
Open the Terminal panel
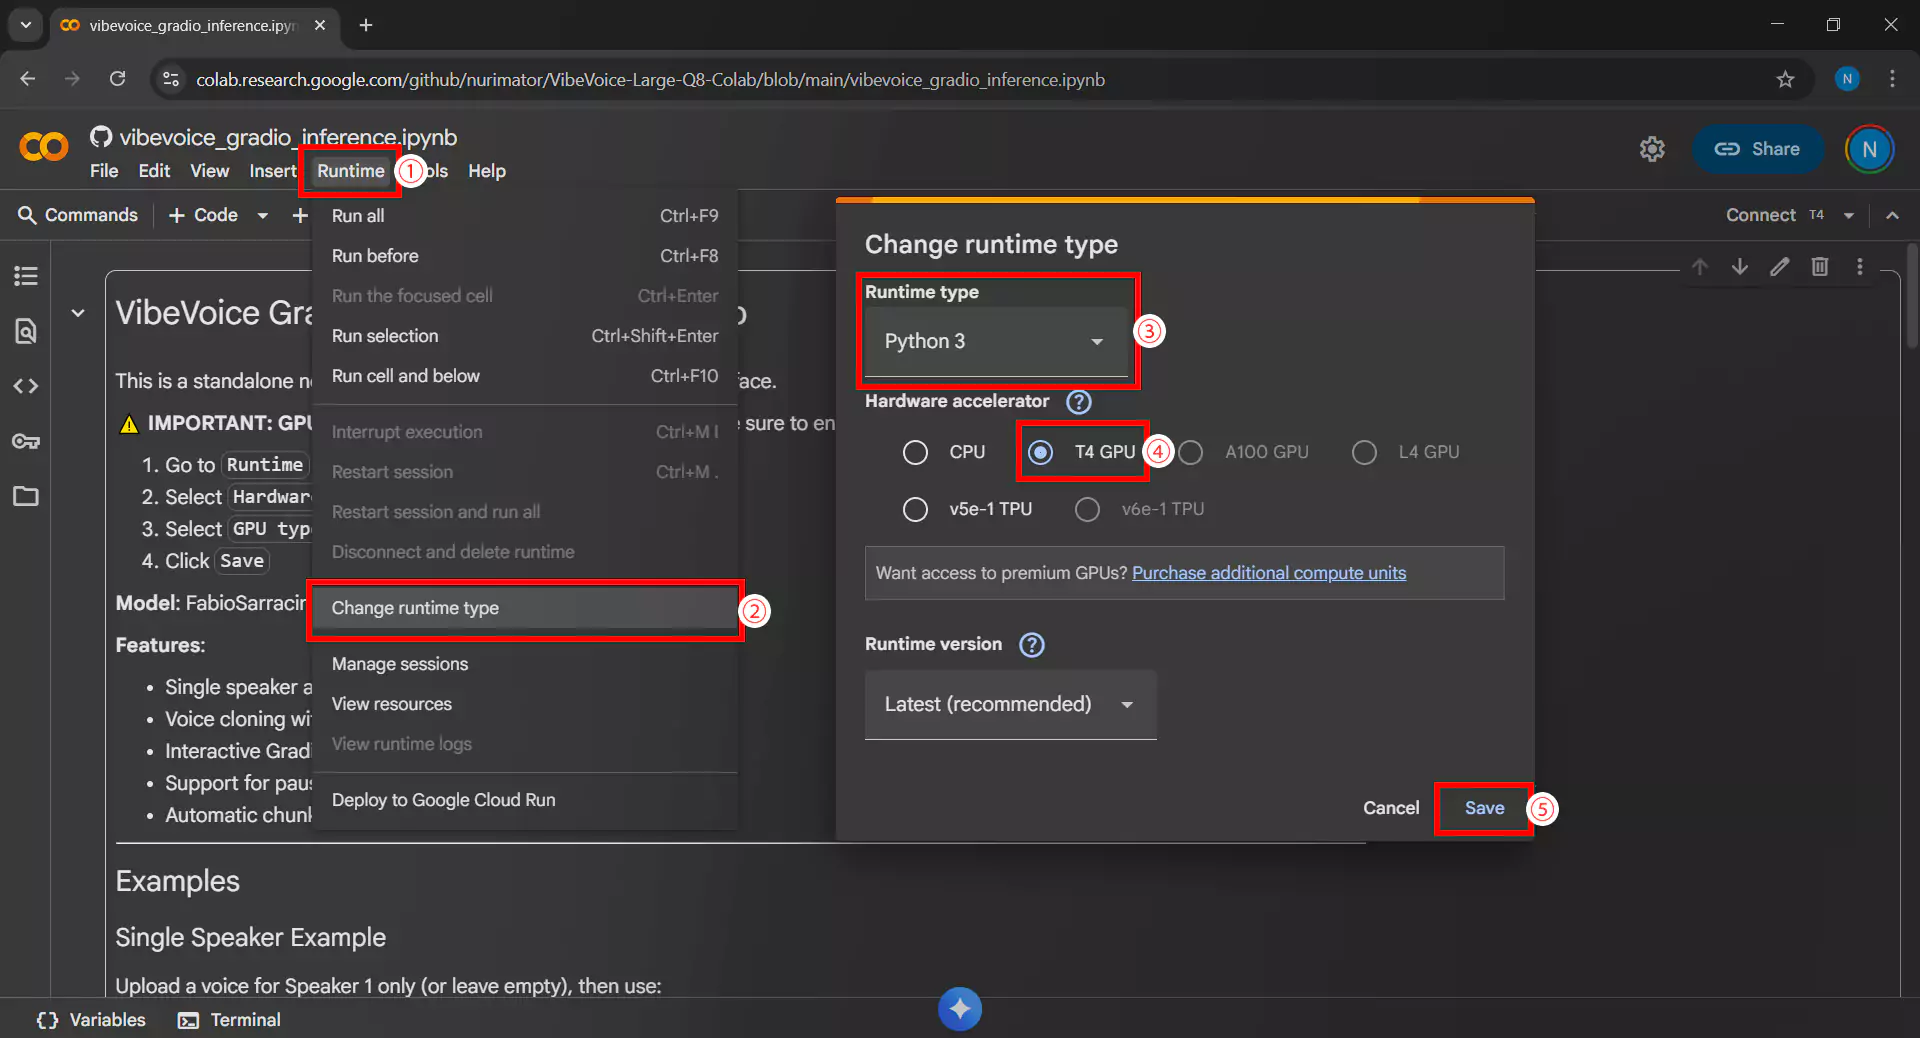click(x=228, y=1019)
